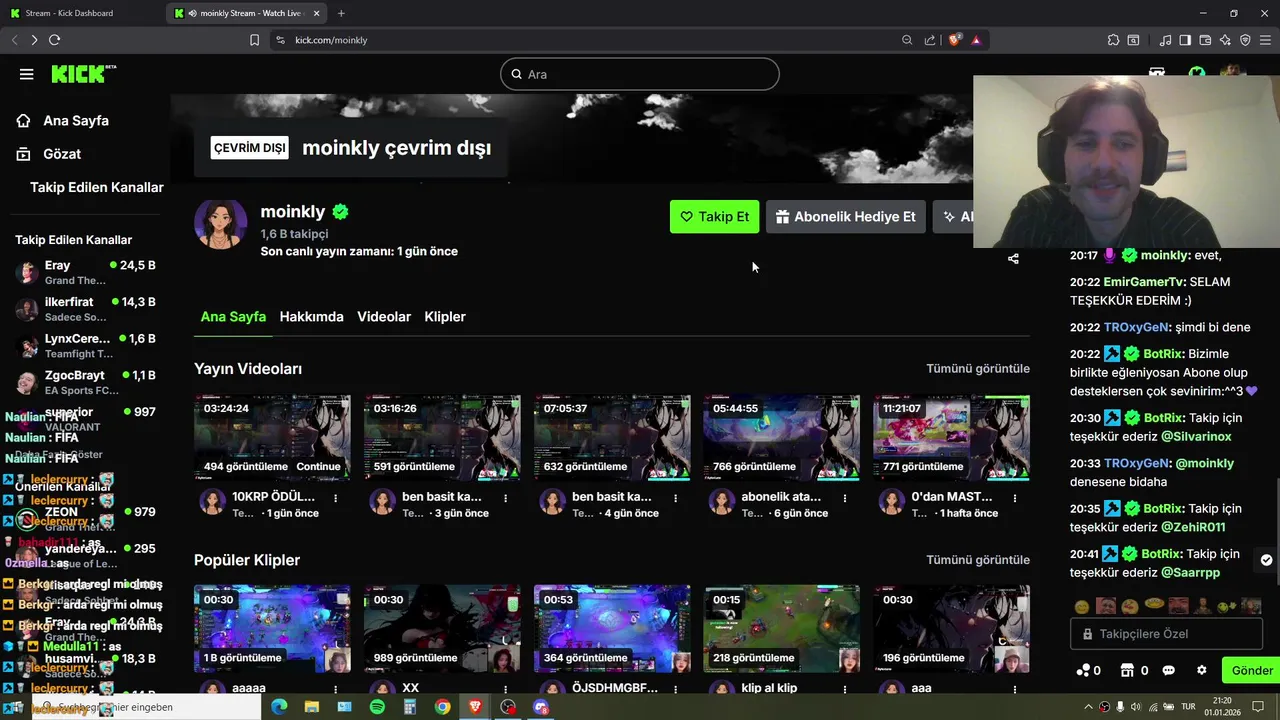1280x720 pixels.
Task: Open the 03:16:26 stream video thumbnail
Action: point(442,438)
